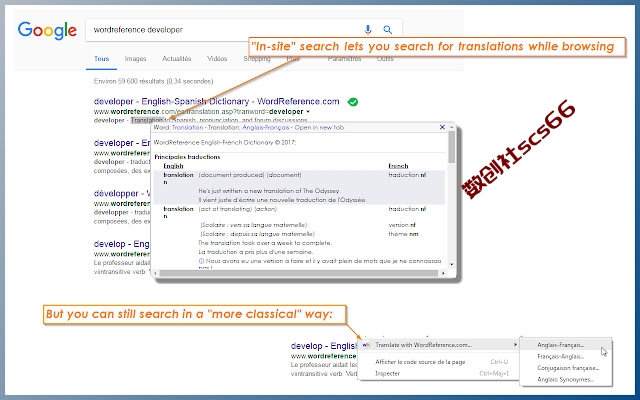Open the Actualités tab
Image resolution: width=640 pixels, height=400 pixels.
(x=176, y=59)
